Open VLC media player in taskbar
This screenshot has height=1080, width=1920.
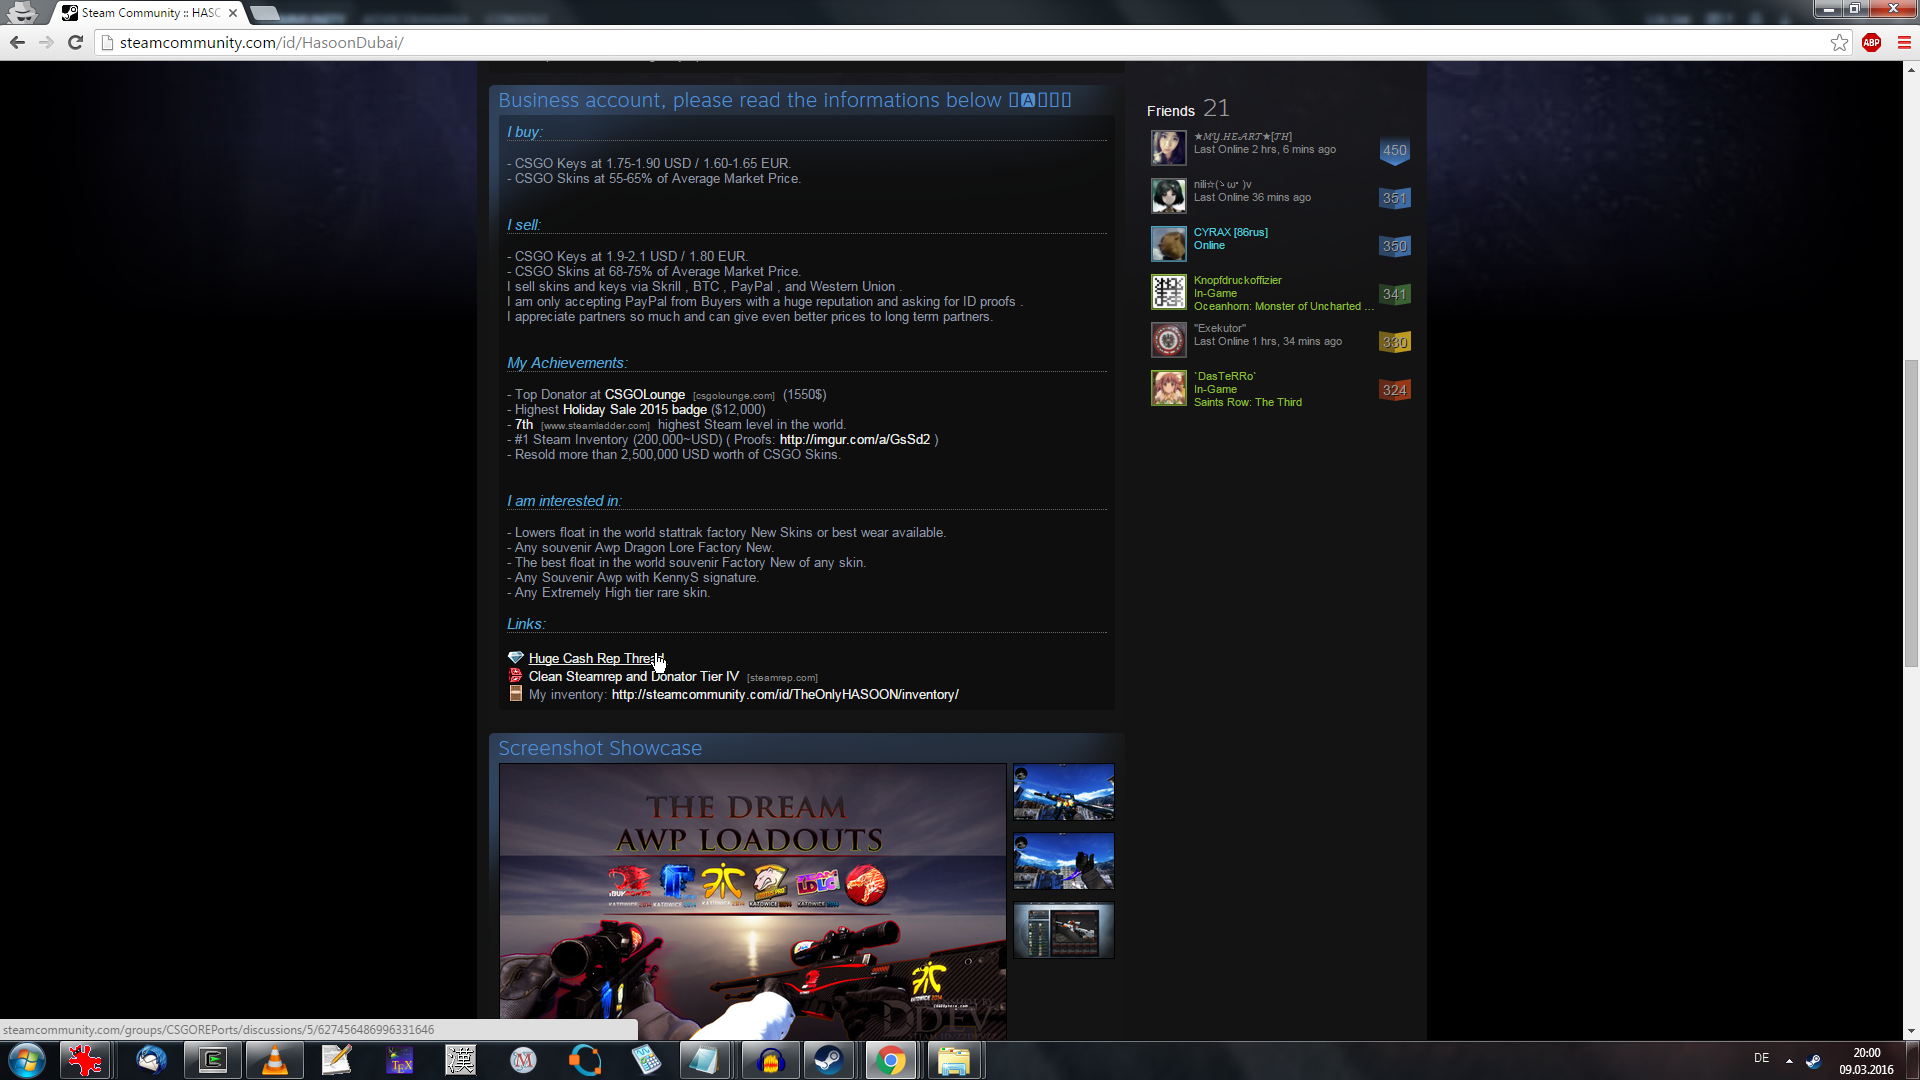point(274,1060)
